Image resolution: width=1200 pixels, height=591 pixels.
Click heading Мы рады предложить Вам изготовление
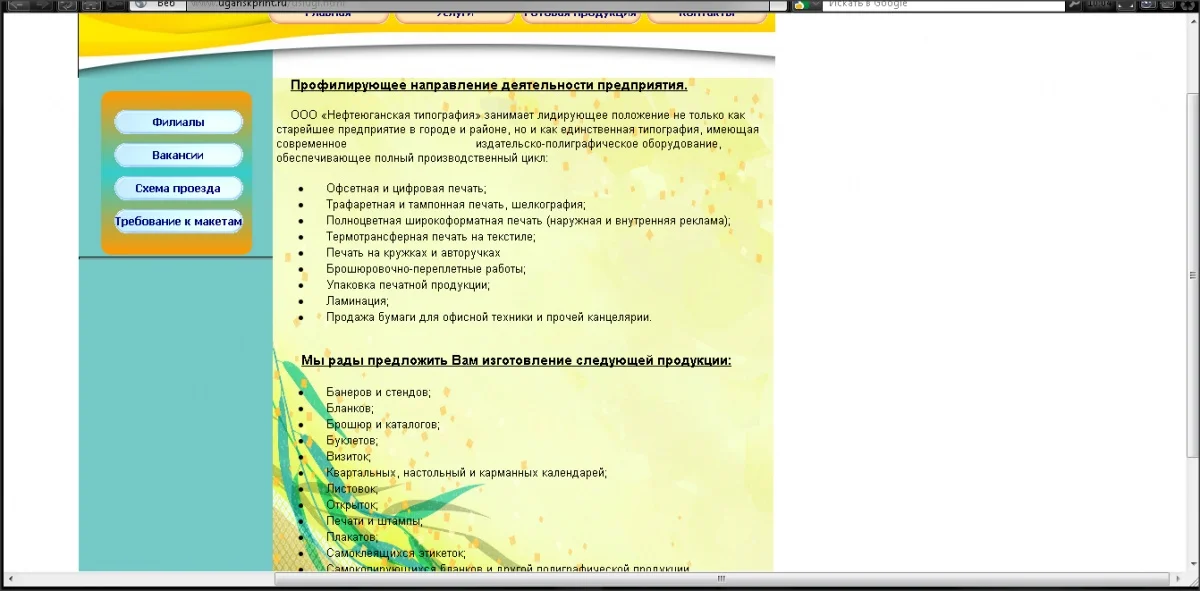[x=516, y=360]
